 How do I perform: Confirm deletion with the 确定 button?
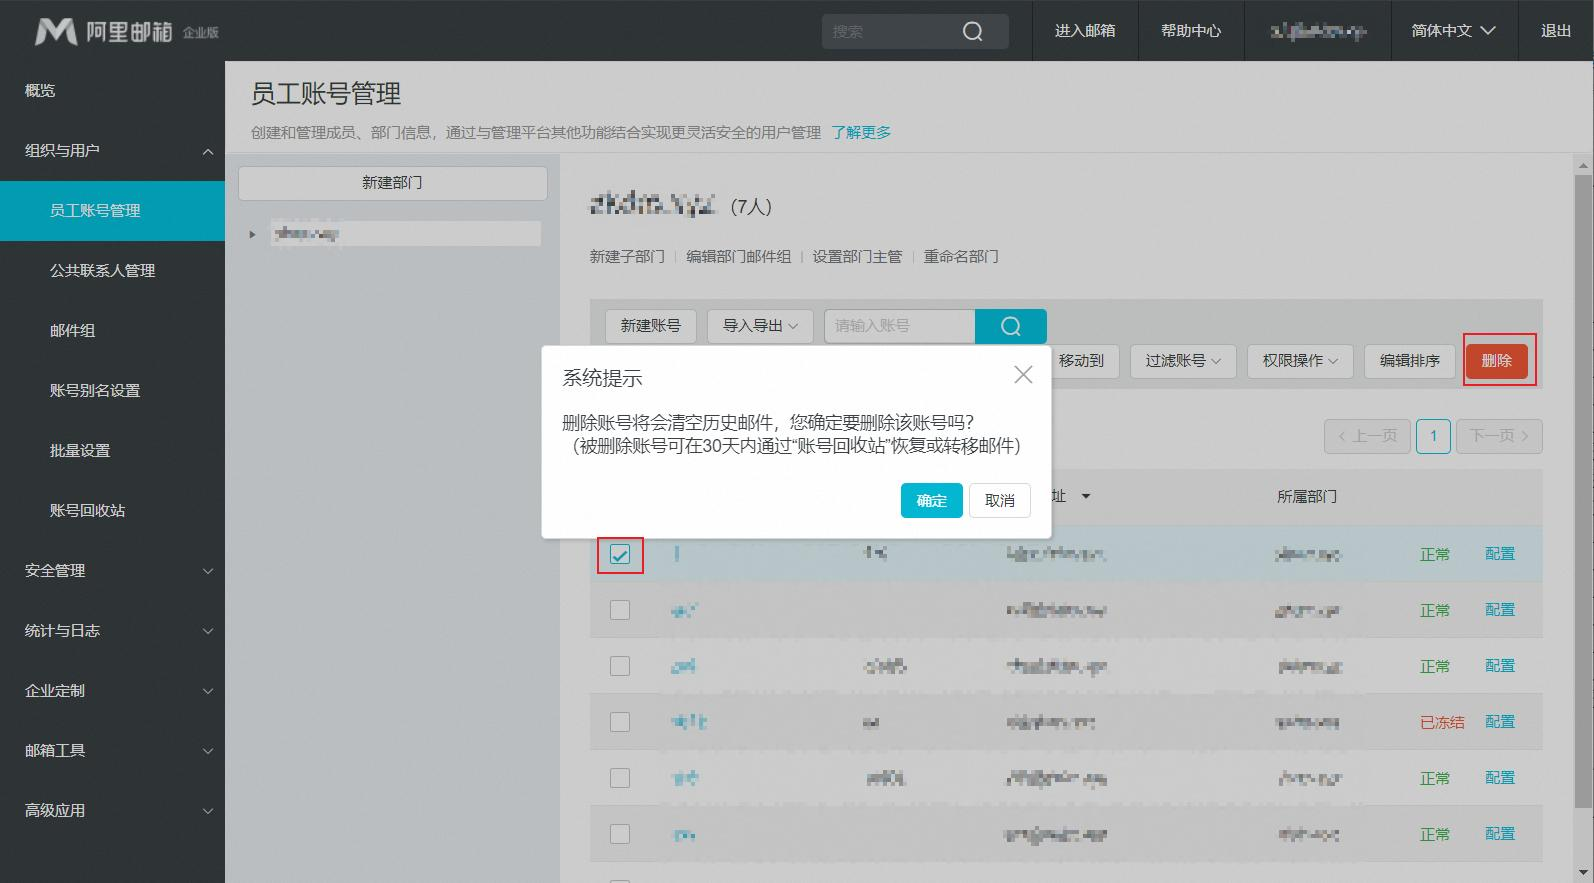pos(931,500)
